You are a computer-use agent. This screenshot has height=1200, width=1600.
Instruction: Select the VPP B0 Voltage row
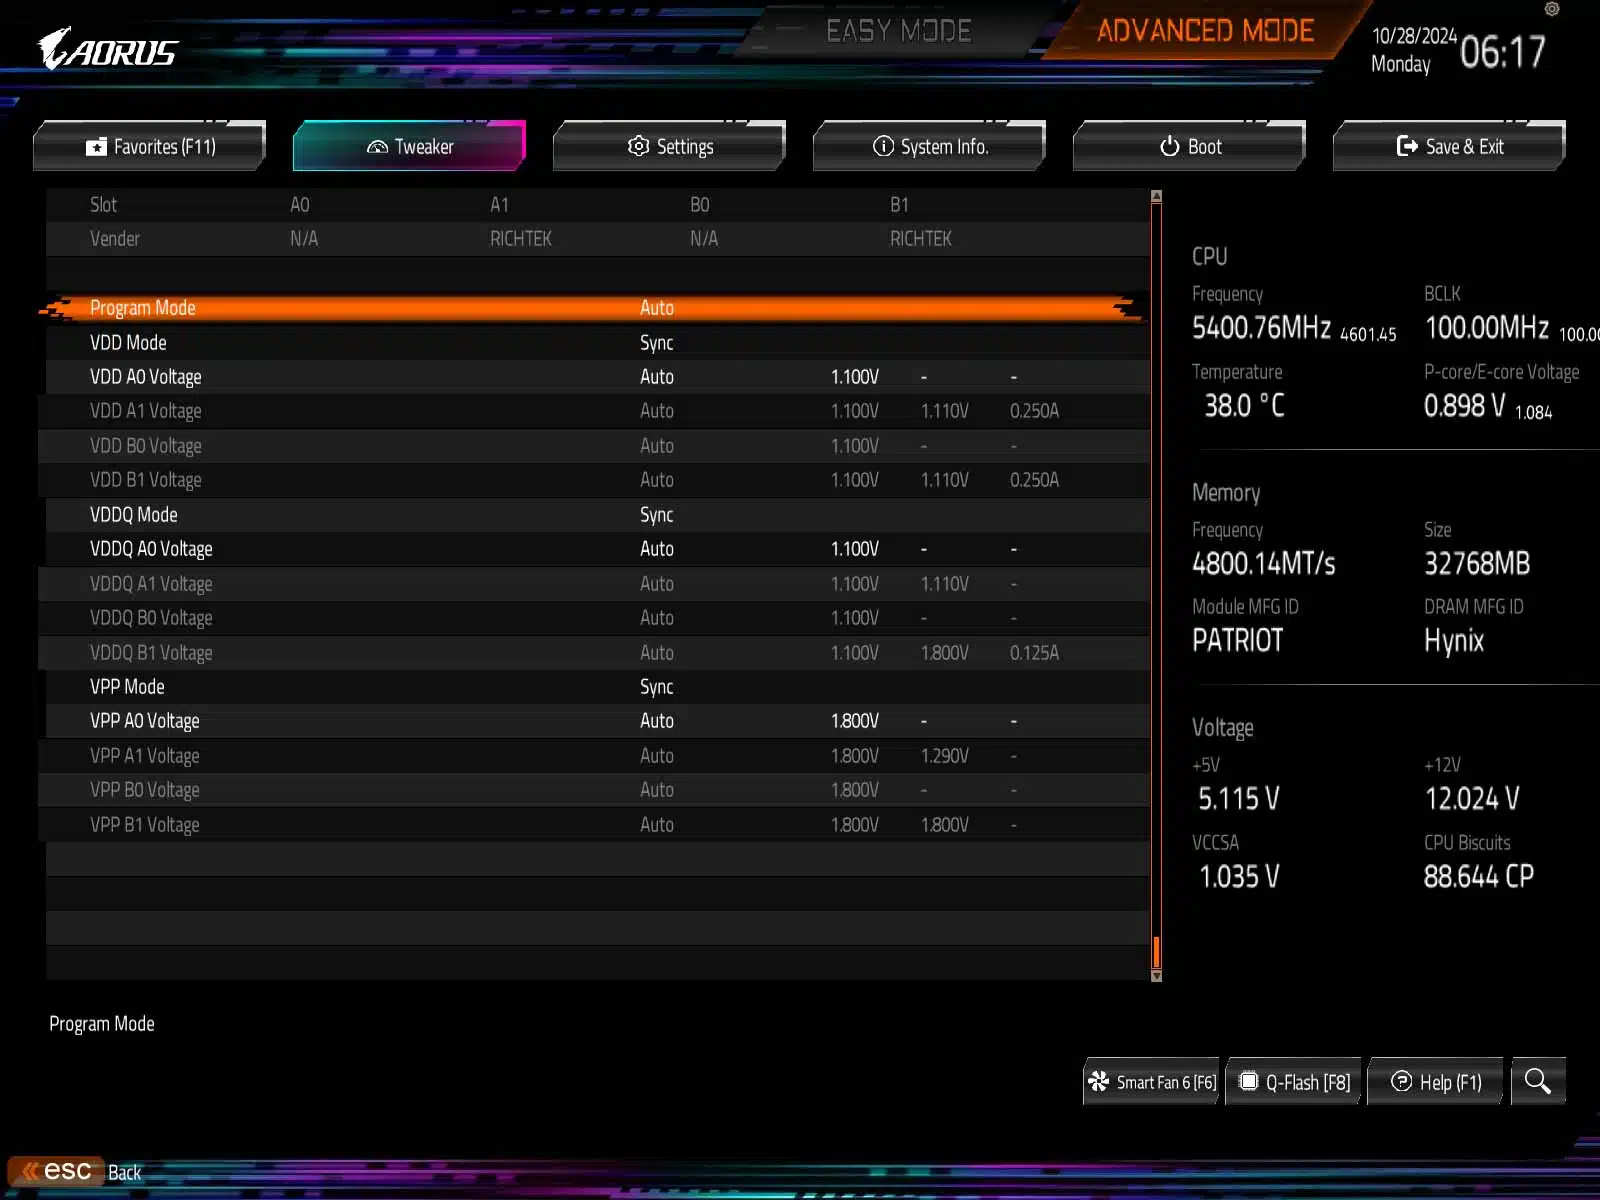pos(594,790)
